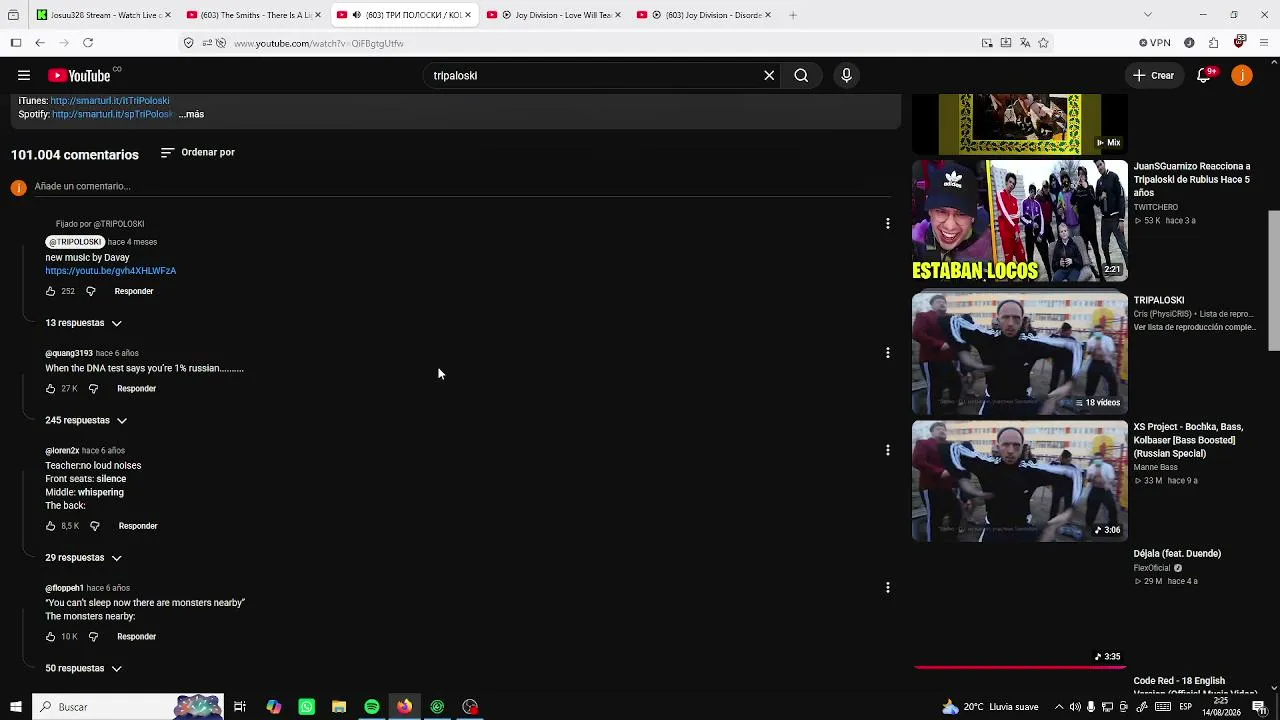
Task: Open the @TRIPOLOSKI channel badge
Action: [75, 242]
